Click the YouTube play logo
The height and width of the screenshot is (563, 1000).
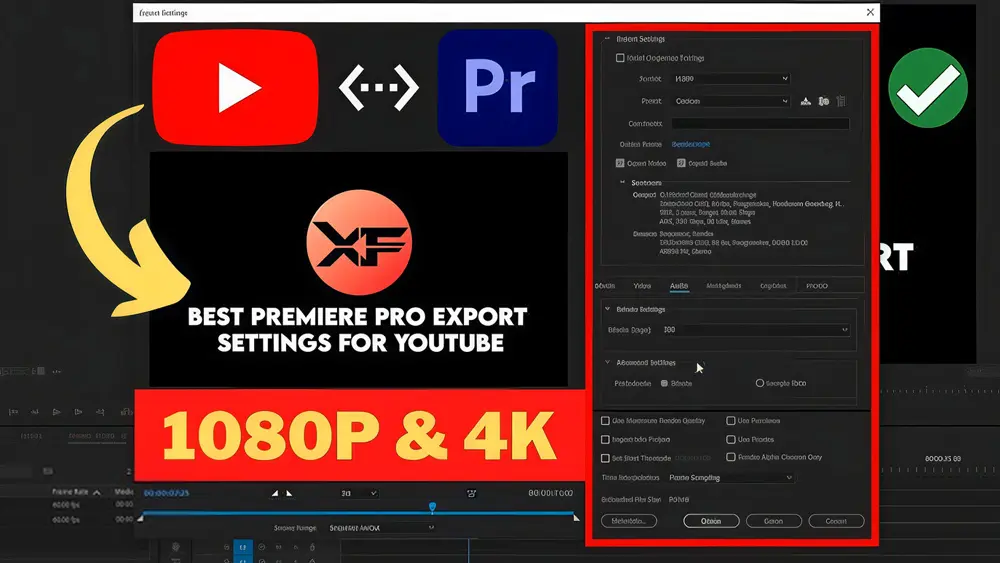pos(235,87)
